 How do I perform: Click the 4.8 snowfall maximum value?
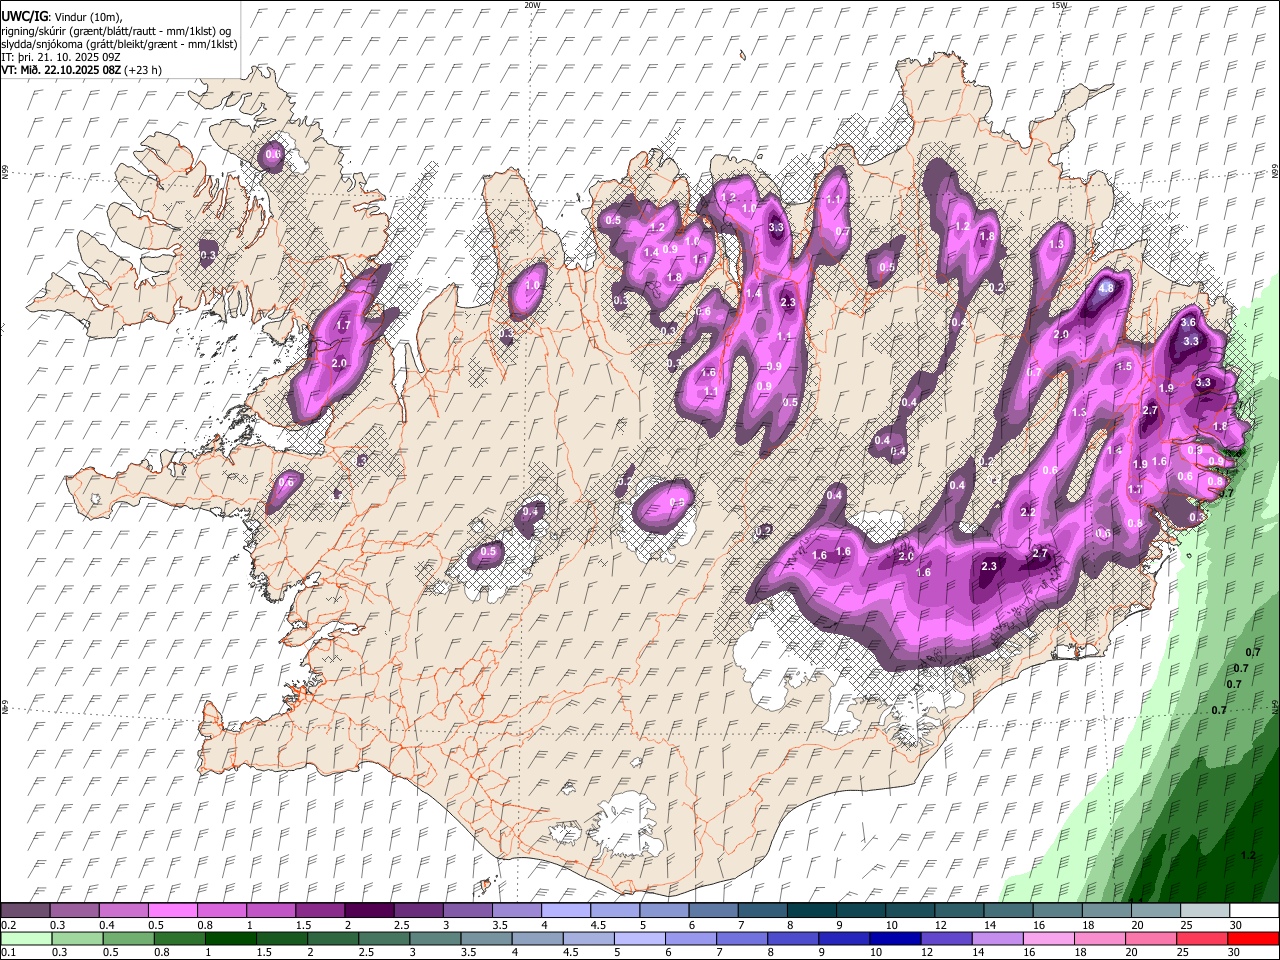1105,288
